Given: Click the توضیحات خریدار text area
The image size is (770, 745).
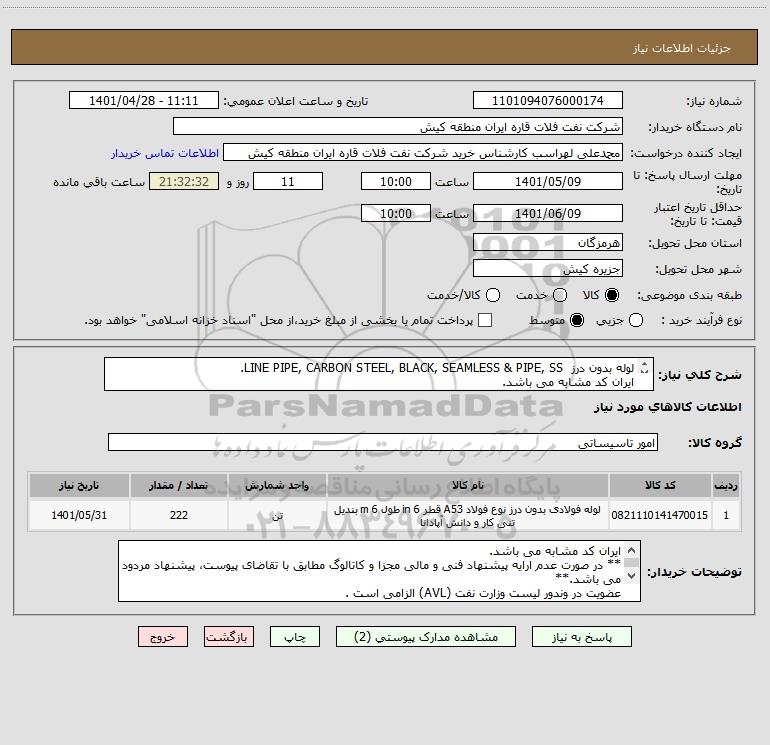Looking at the screenshot, I should pyautogui.click(x=379, y=571).
